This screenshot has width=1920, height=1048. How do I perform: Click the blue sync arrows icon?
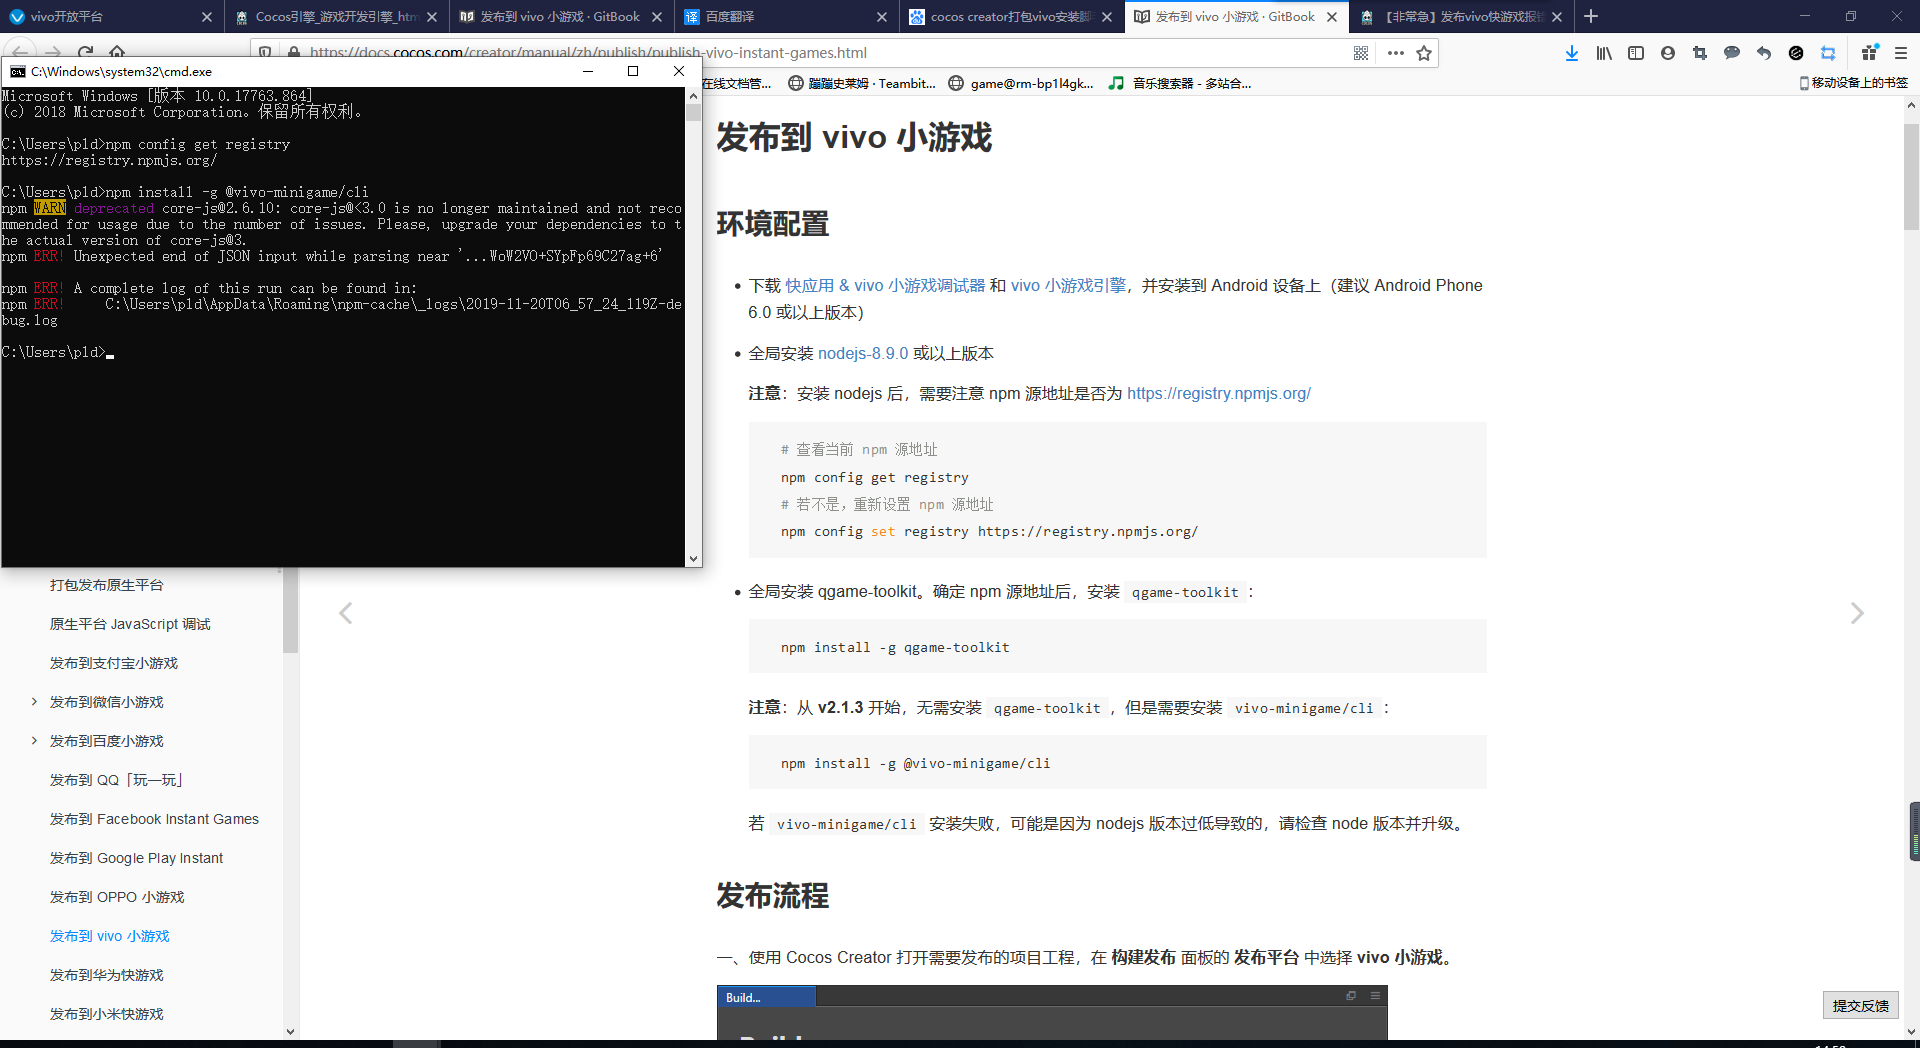(x=1828, y=53)
